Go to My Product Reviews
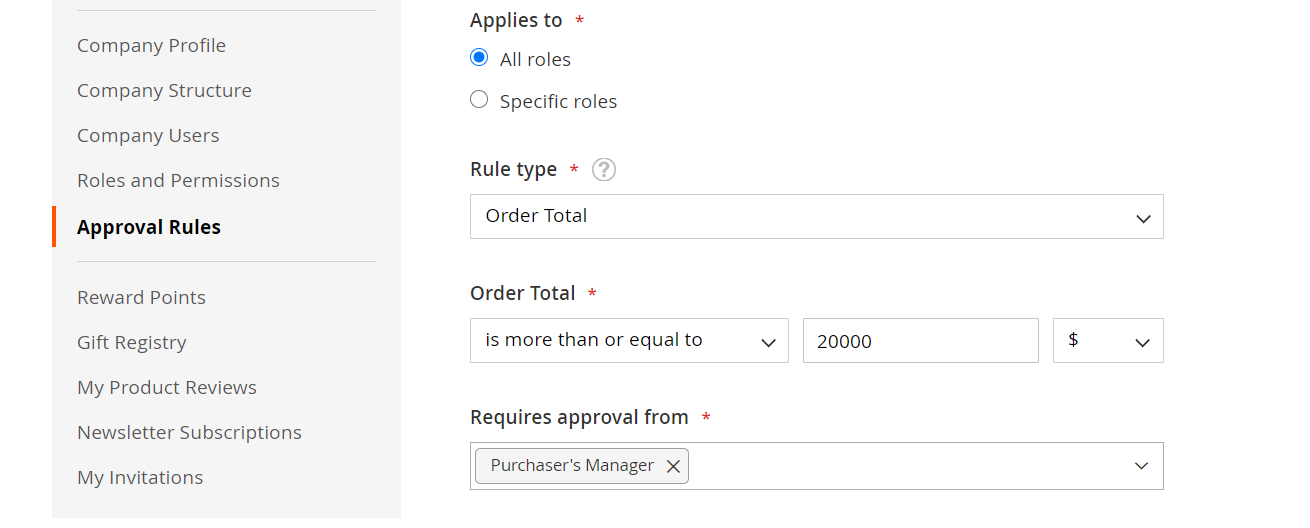The width and height of the screenshot is (1310, 528). coord(167,388)
